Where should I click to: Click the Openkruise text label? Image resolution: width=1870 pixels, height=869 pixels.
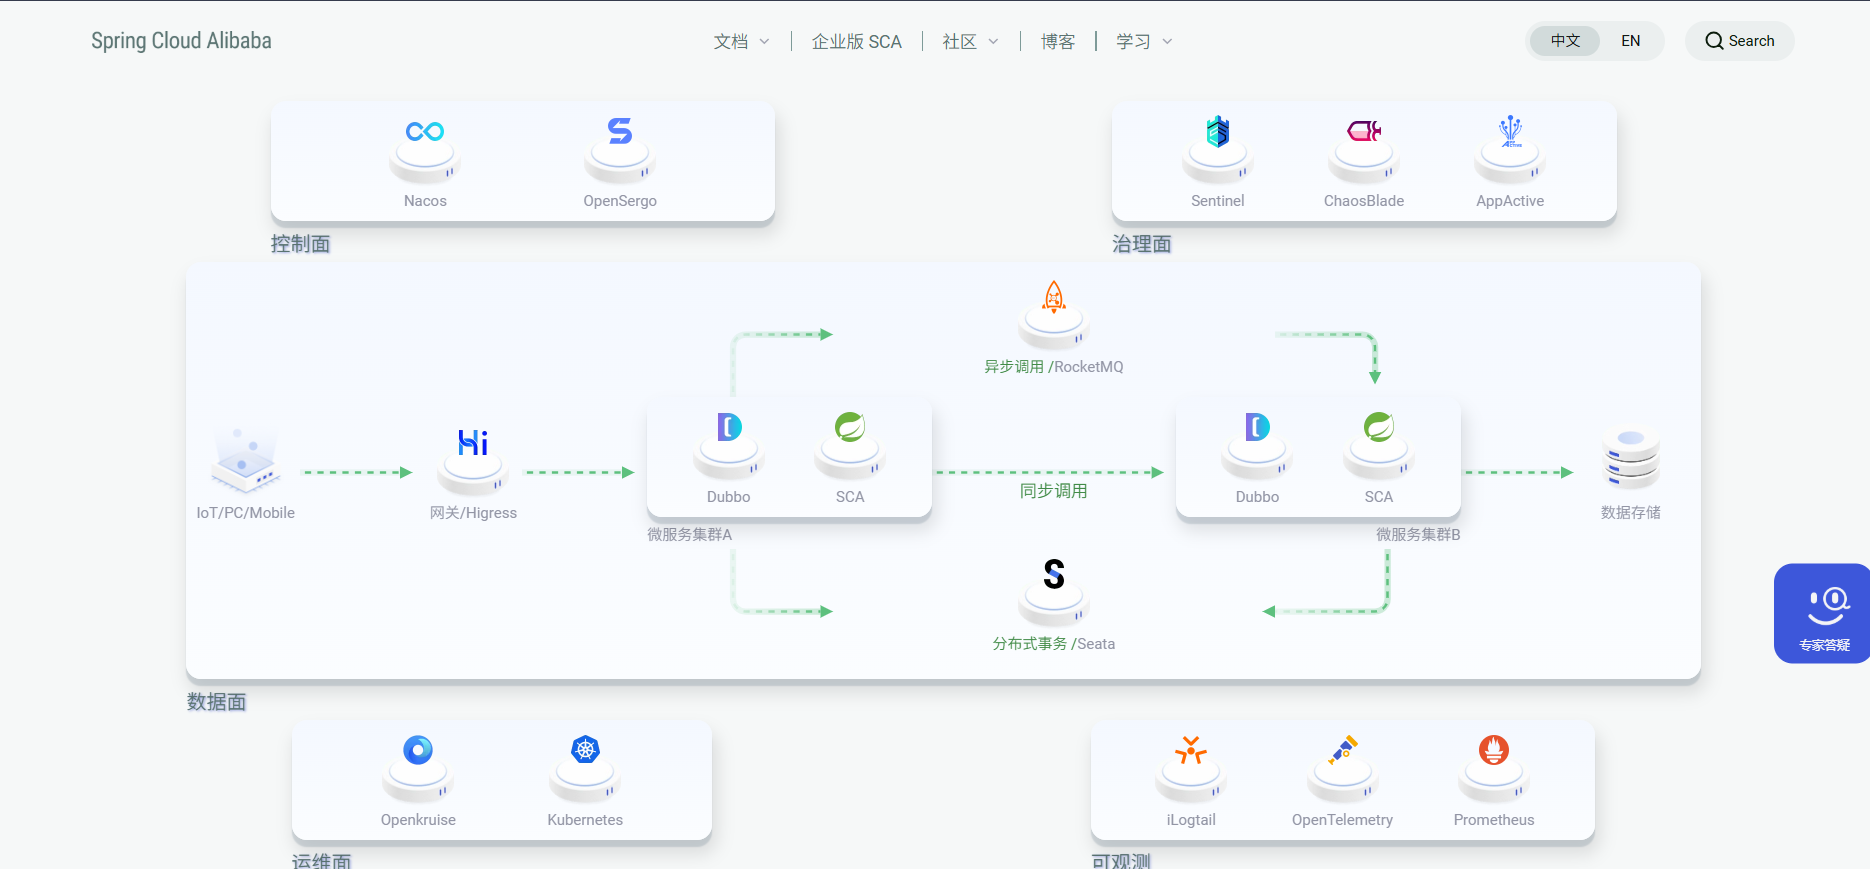(418, 820)
